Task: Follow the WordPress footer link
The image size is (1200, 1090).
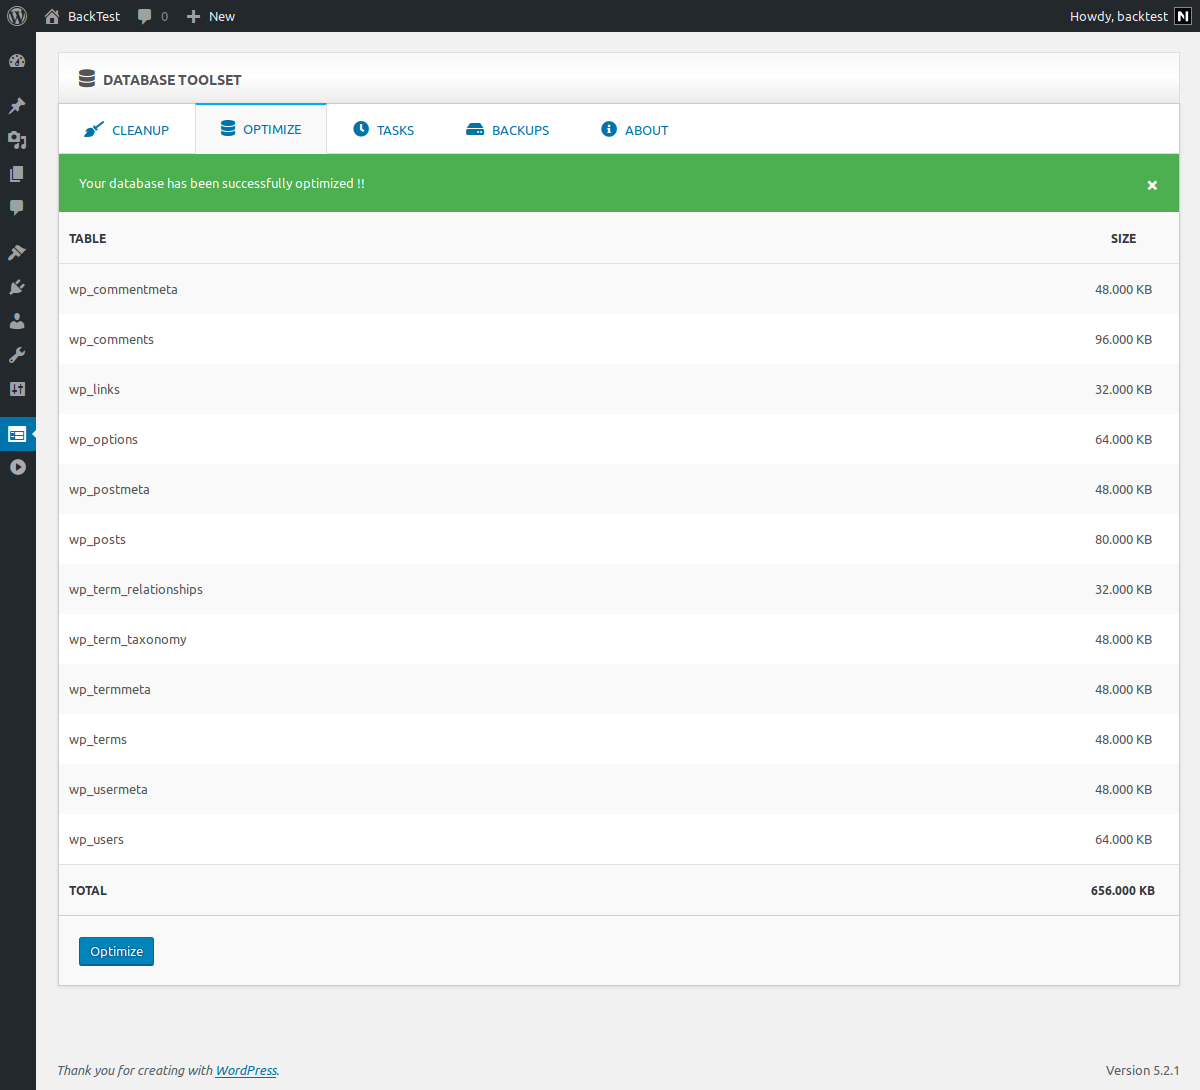Action: (x=246, y=1070)
